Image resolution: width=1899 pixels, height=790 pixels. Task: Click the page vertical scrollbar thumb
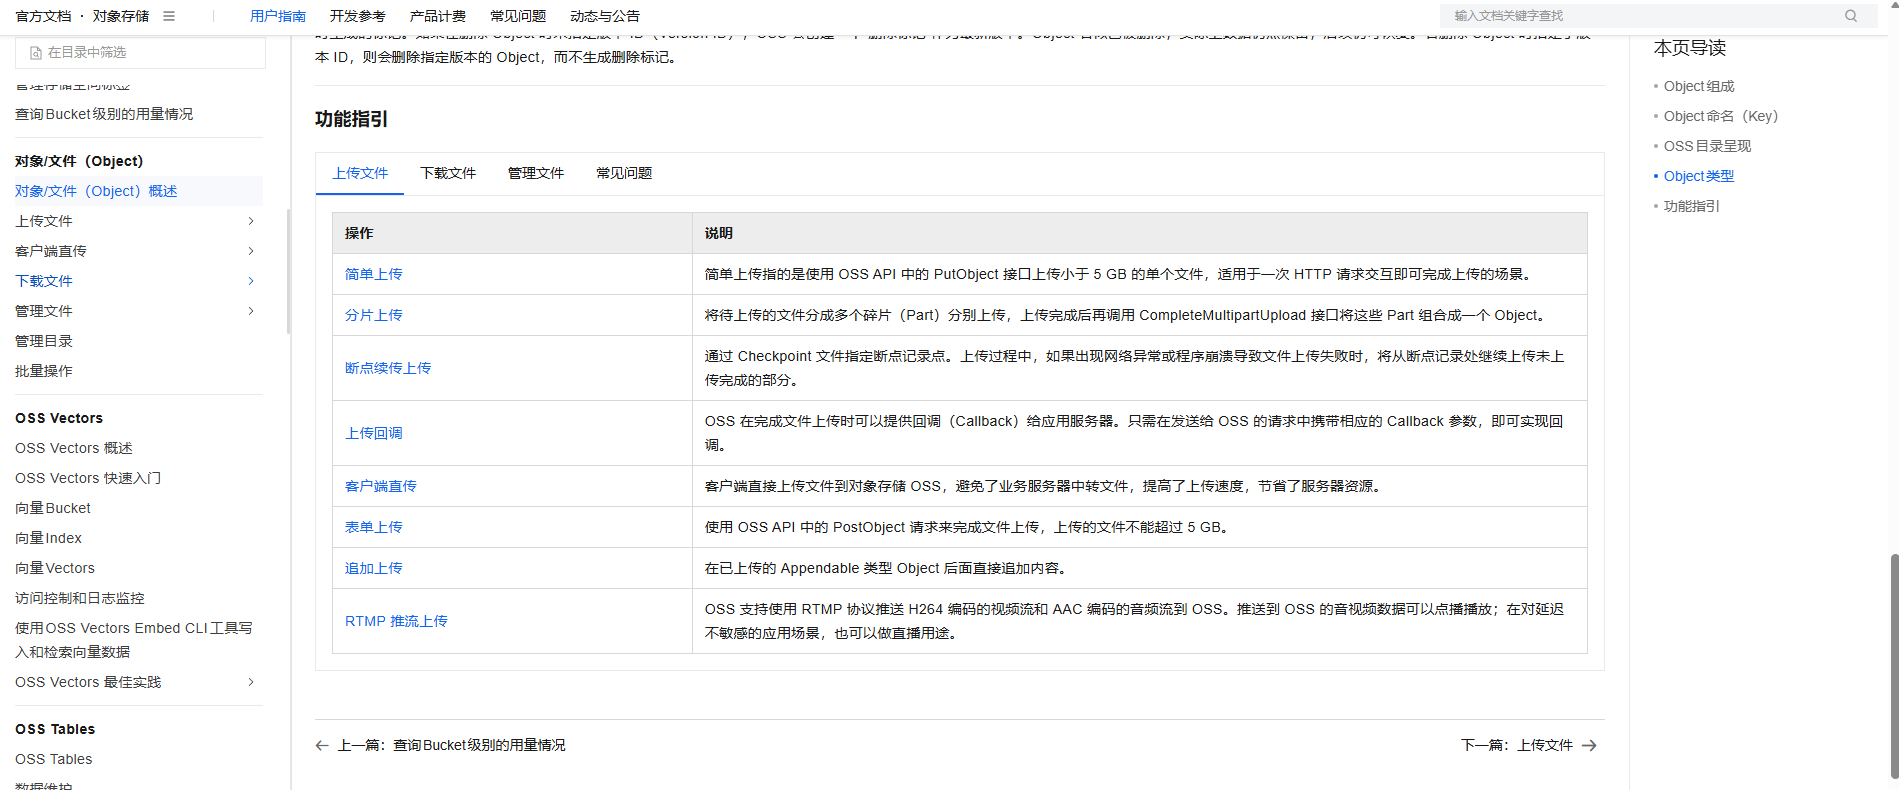pos(1893,665)
